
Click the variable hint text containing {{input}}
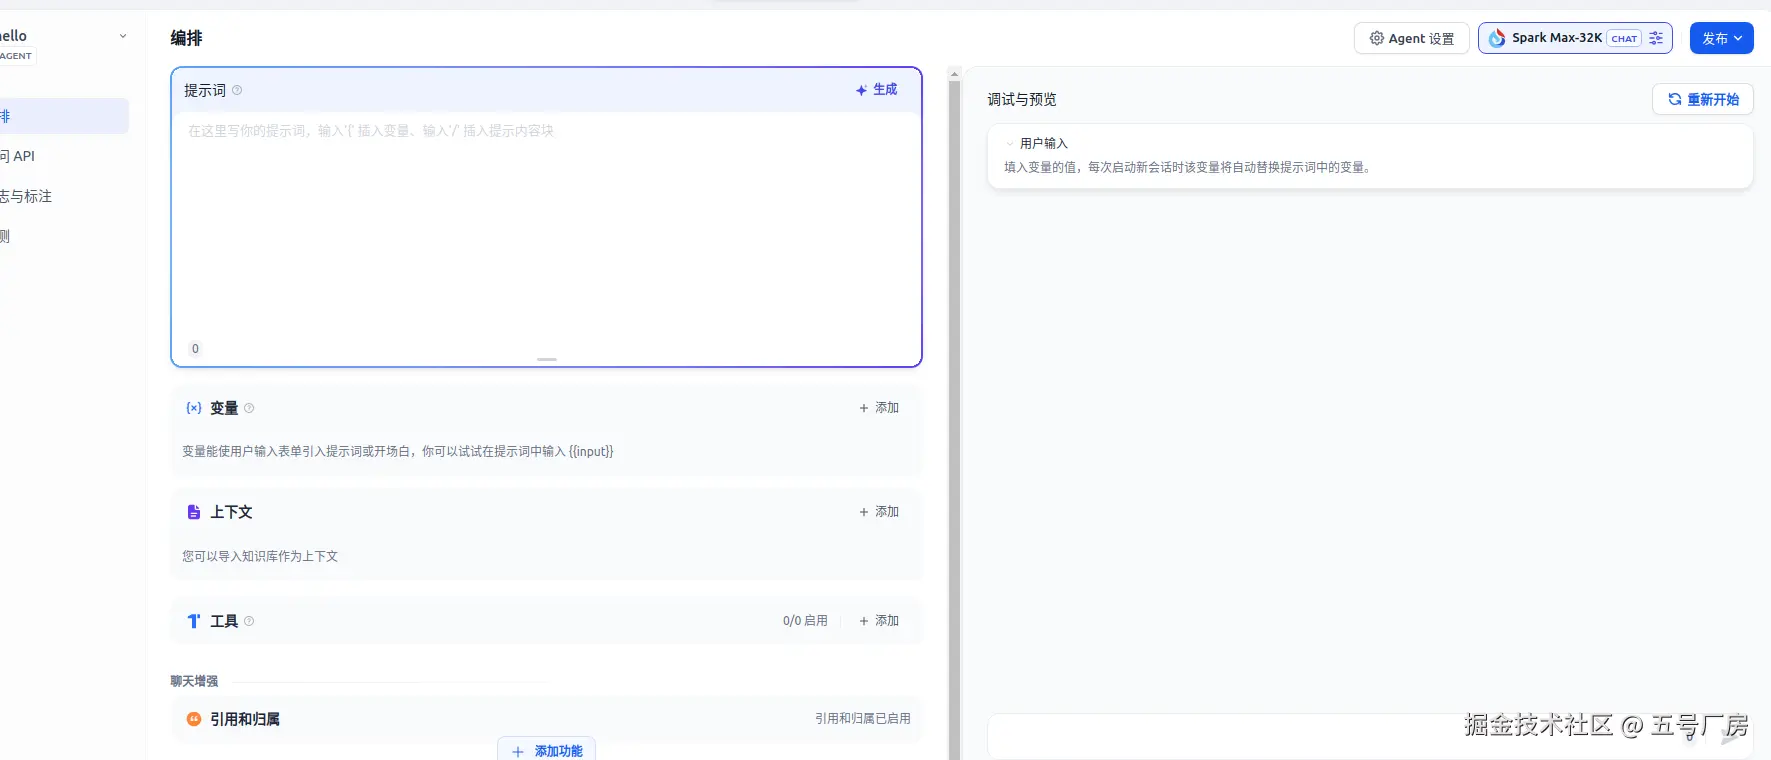(398, 452)
